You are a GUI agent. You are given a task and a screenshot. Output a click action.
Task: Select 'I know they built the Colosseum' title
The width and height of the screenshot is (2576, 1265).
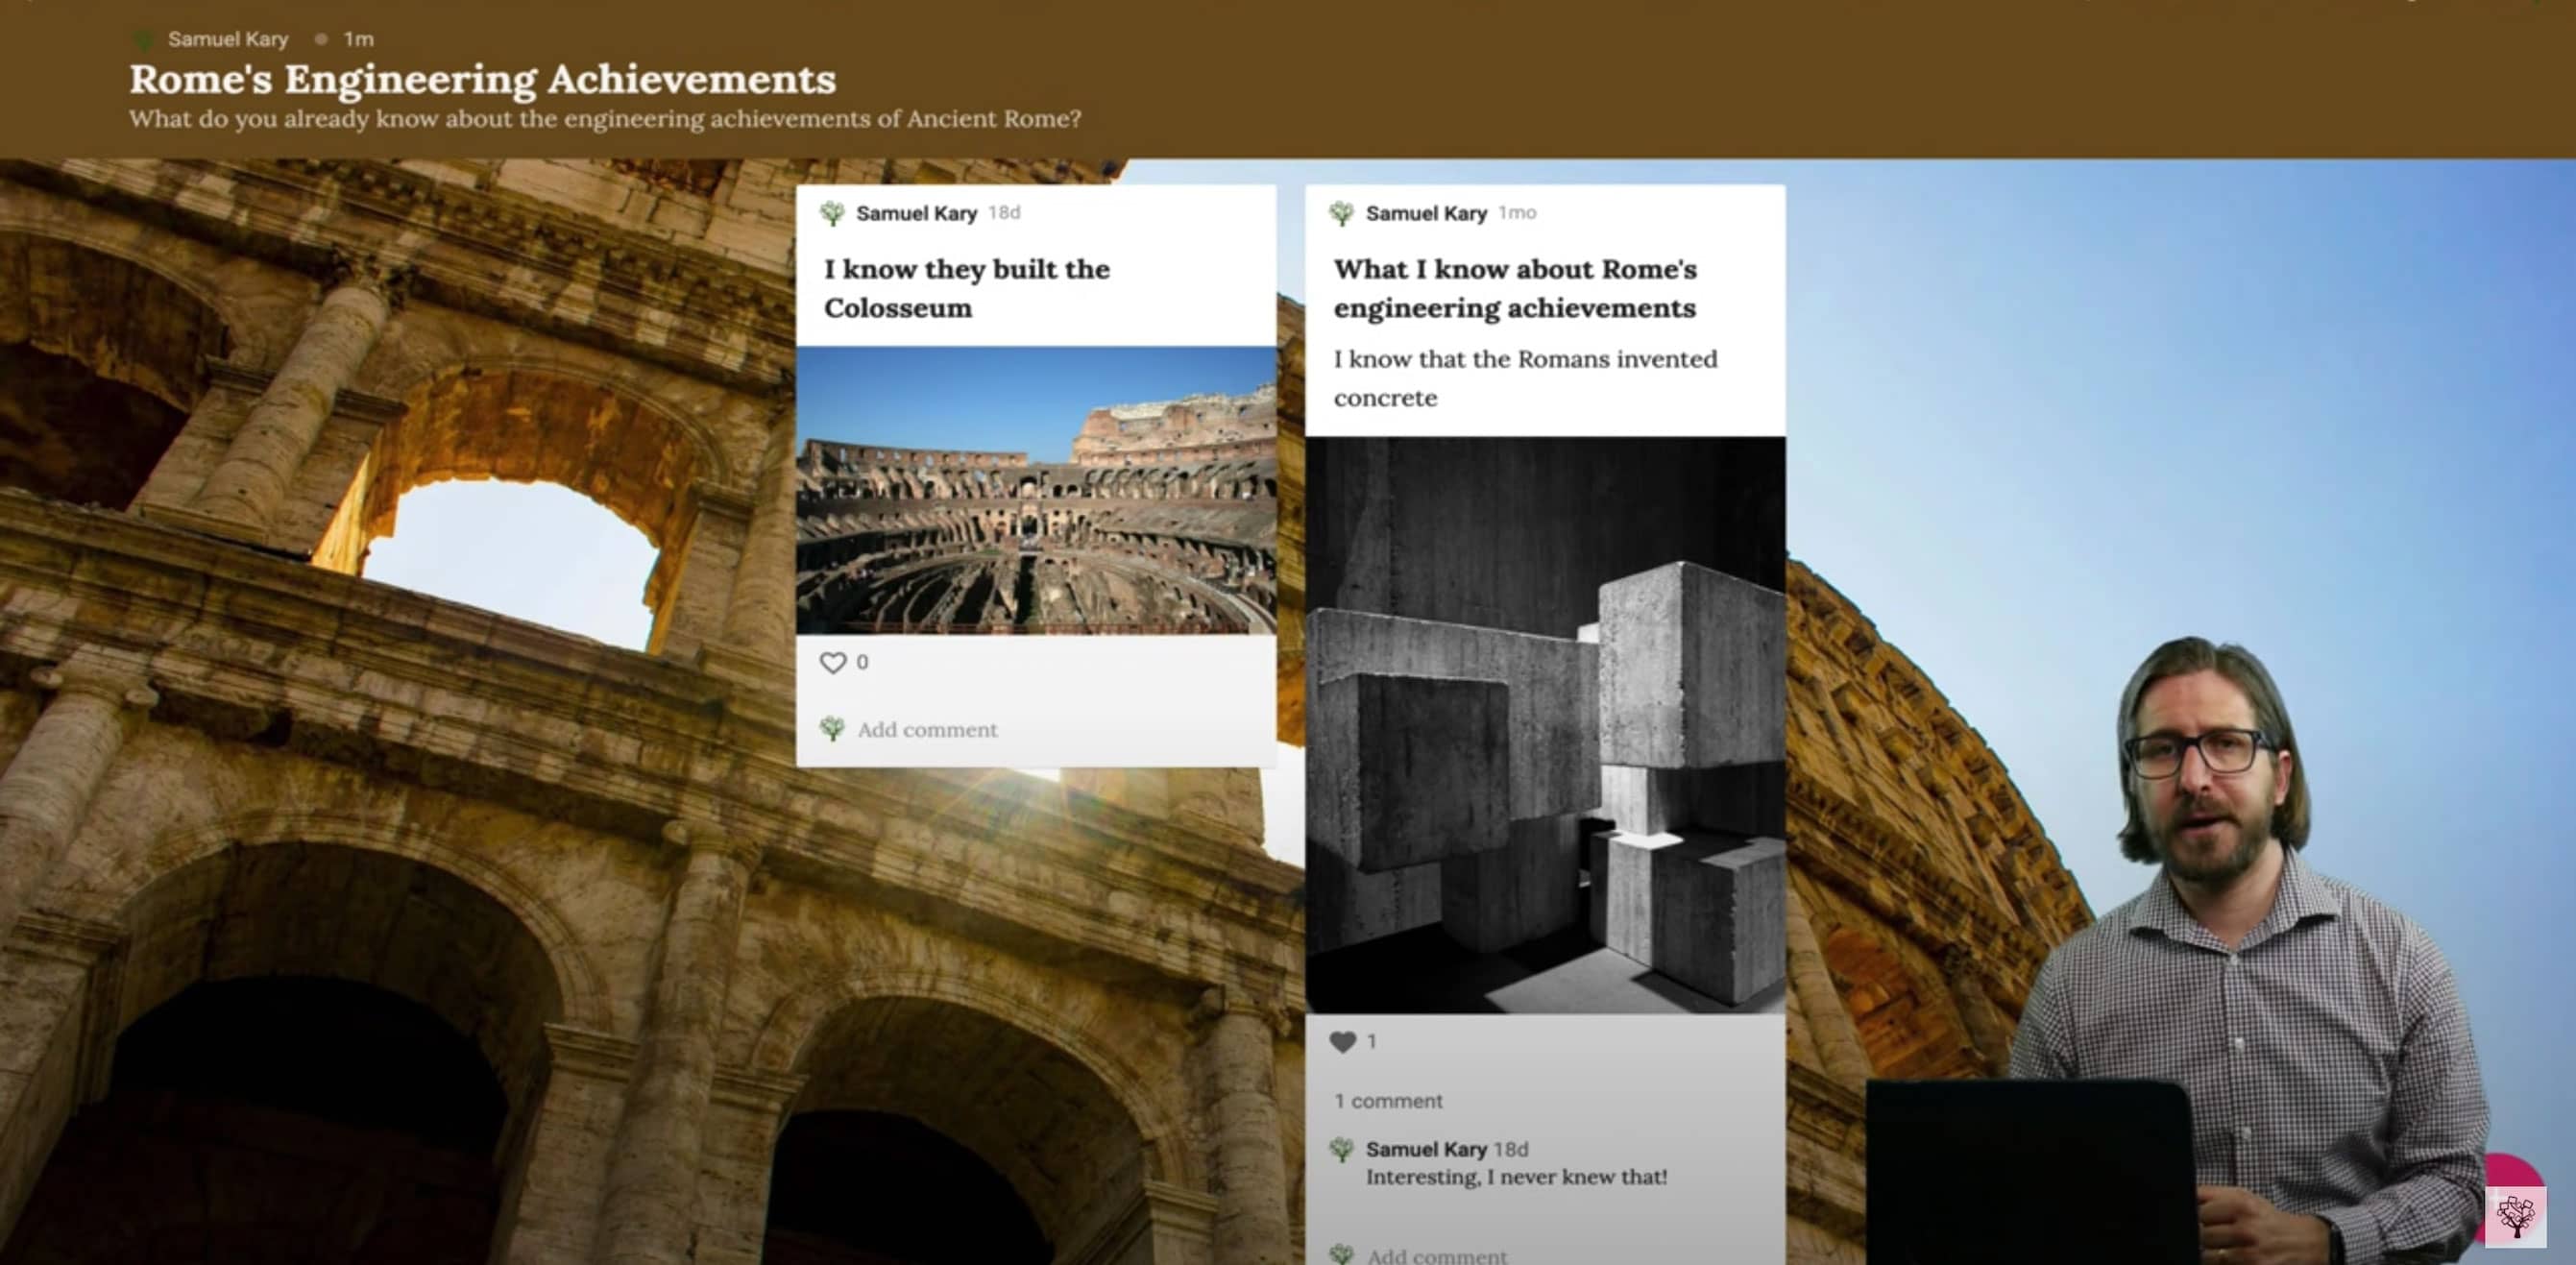pos(966,288)
